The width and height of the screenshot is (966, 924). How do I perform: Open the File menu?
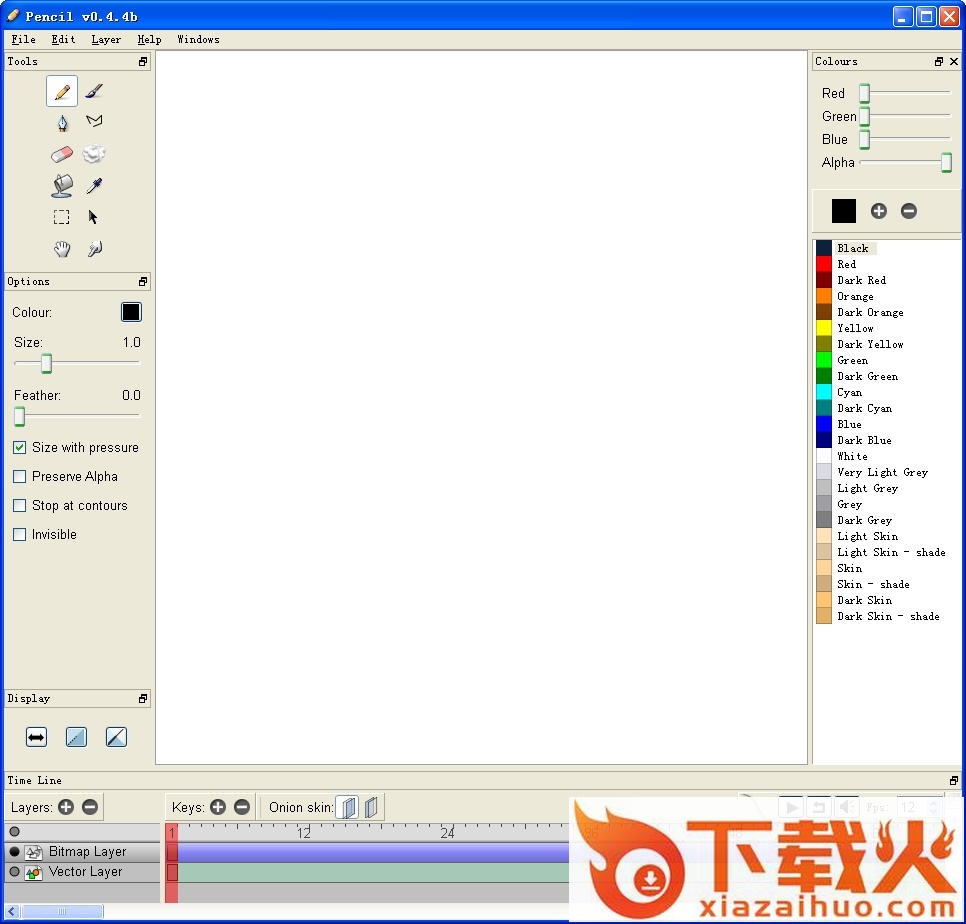pyautogui.click(x=23, y=39)
